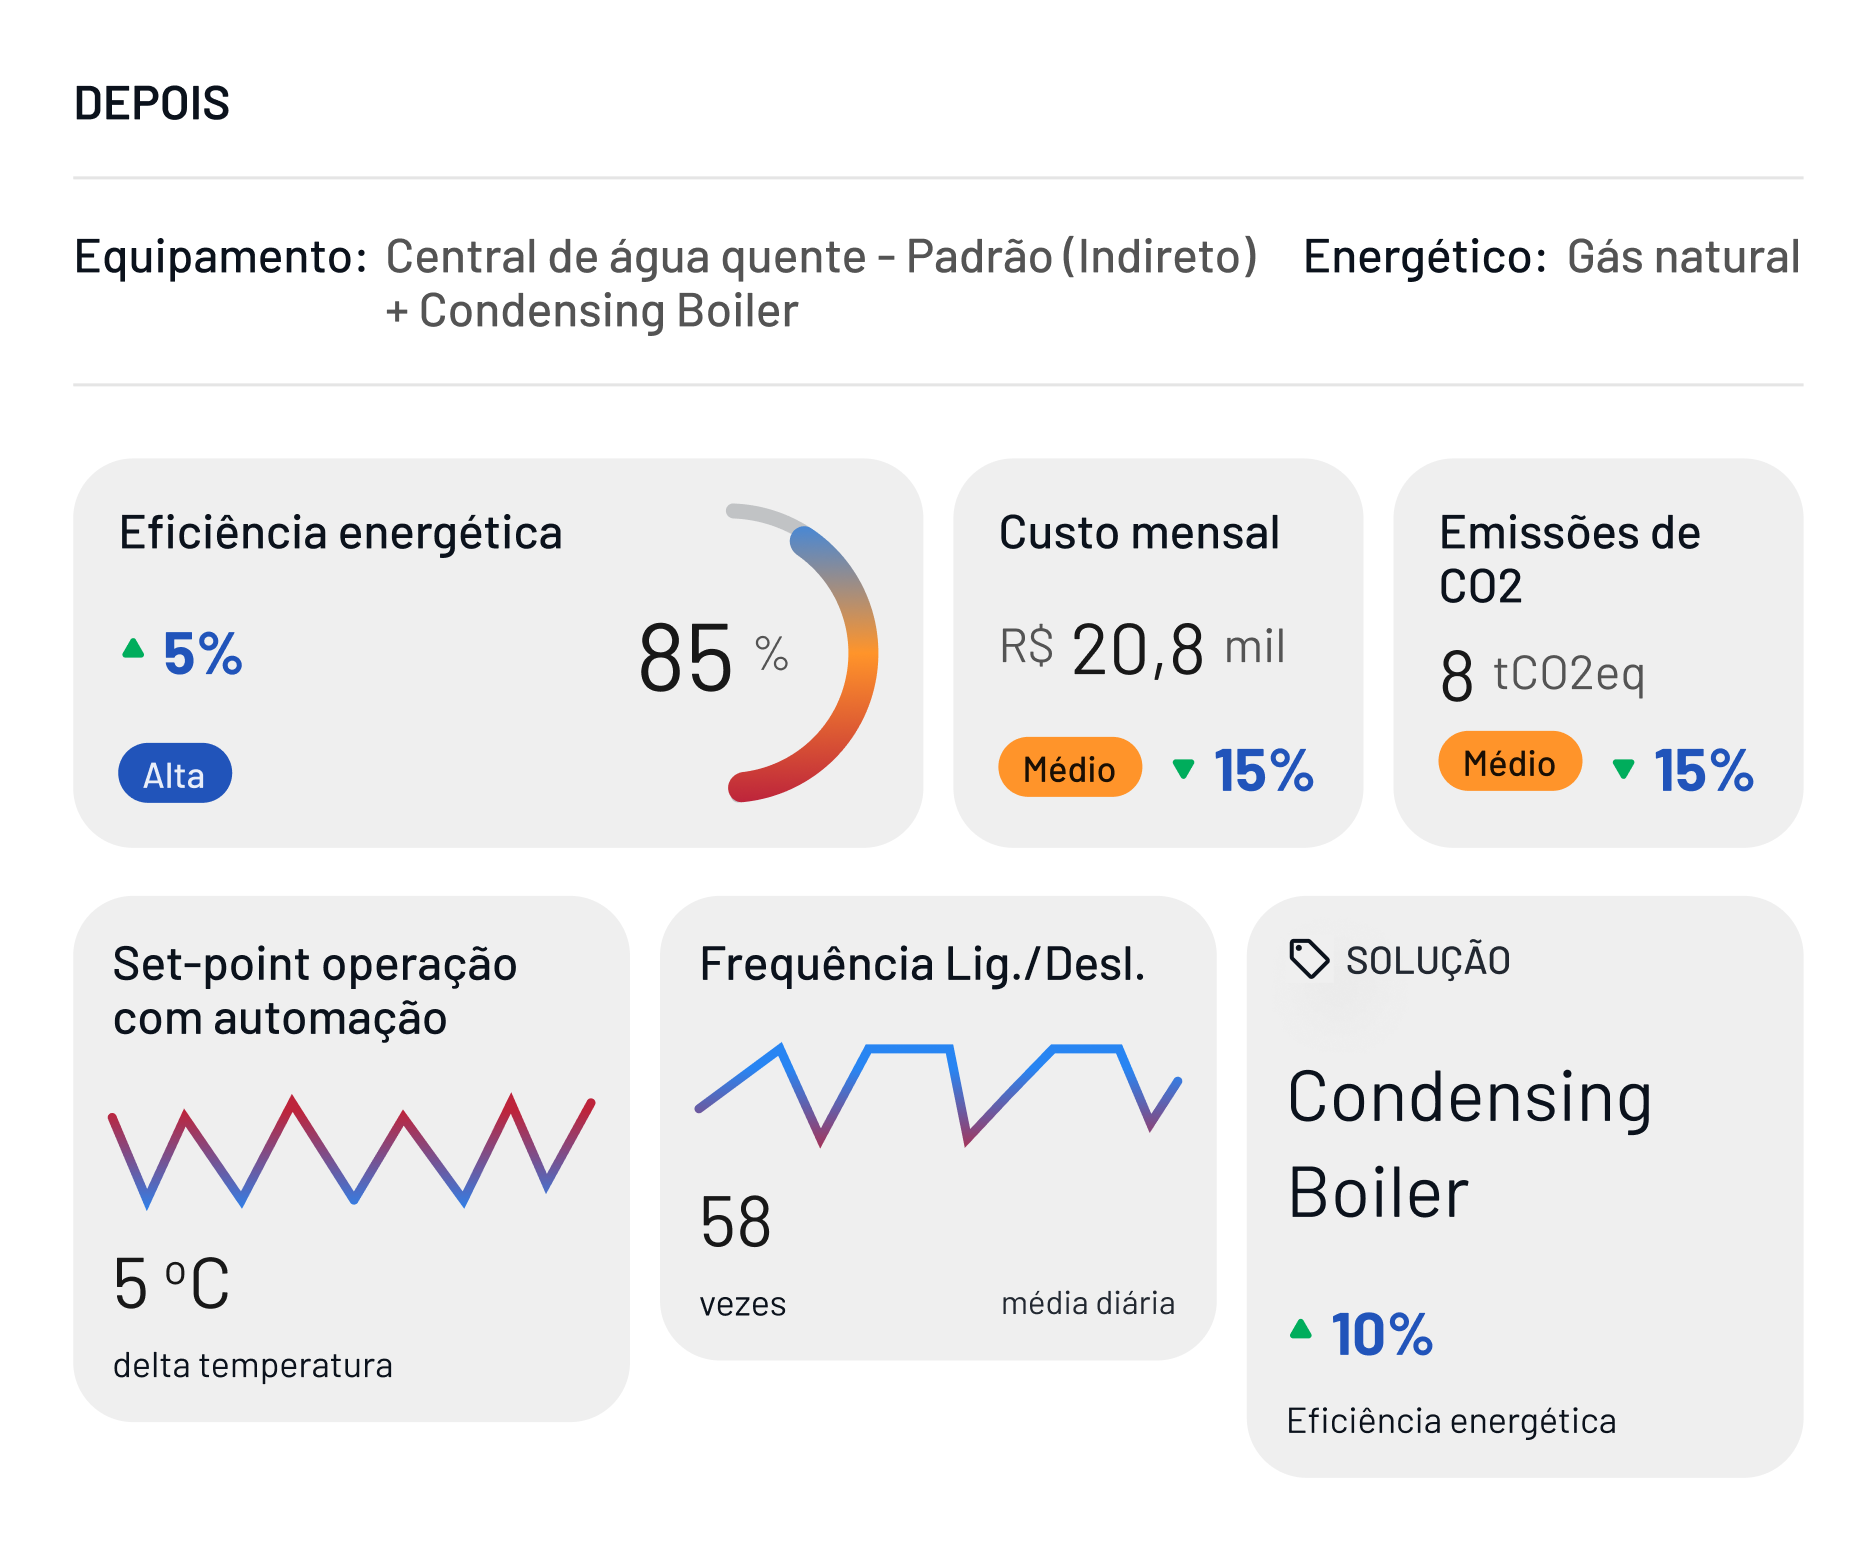Click green down arrow in Emissões de CO2 card
This screenshot has width=1875, height=1549.
pos(1624,769)
